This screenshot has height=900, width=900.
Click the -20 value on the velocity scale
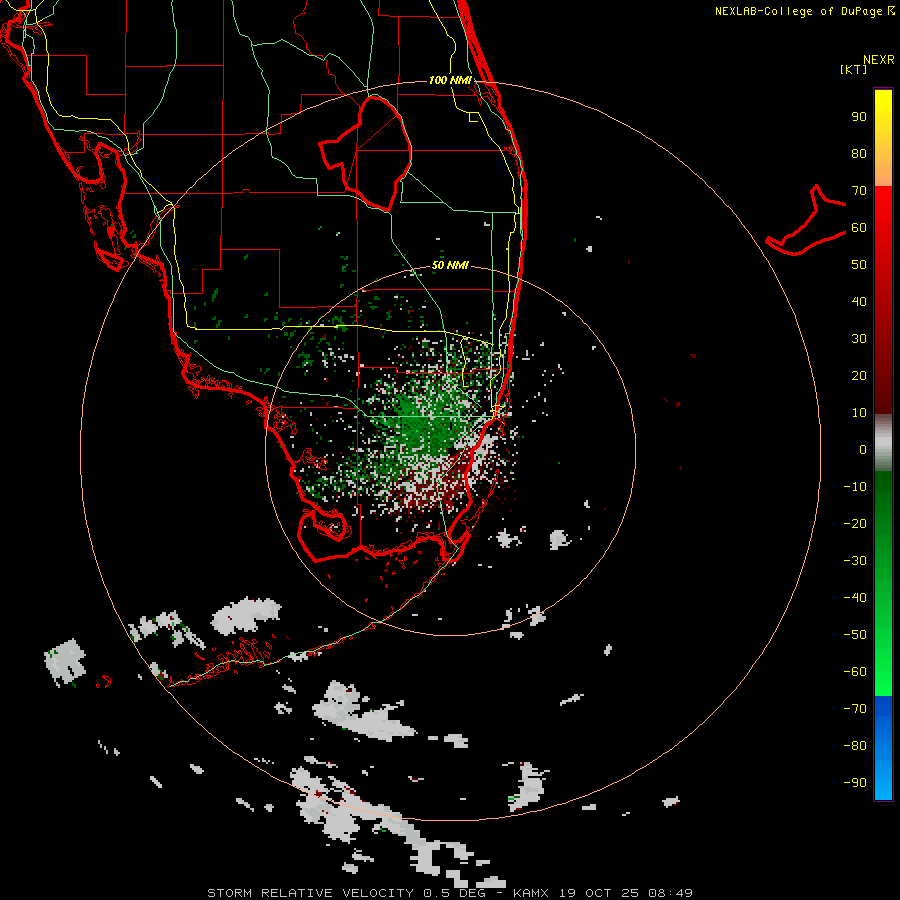click(x=855, y=524)
